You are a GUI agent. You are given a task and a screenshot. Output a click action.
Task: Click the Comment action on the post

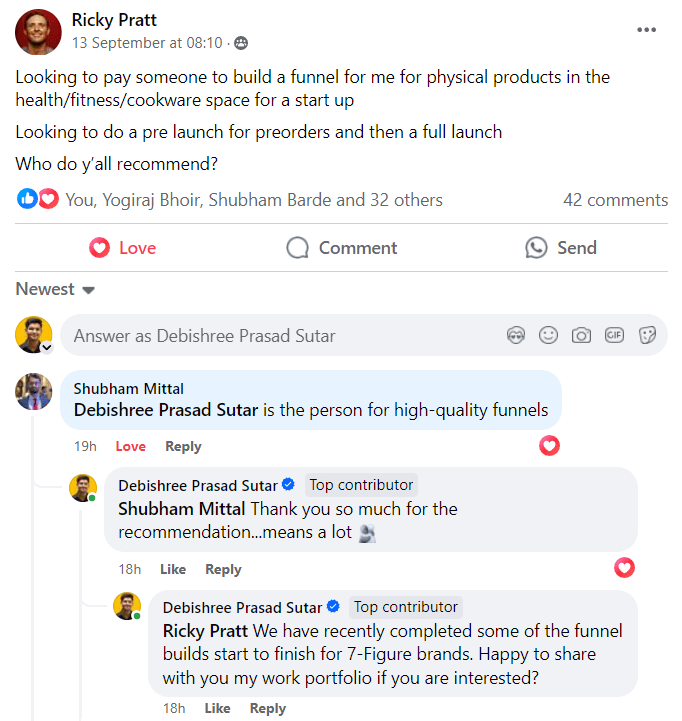click(x=341, y=248)
